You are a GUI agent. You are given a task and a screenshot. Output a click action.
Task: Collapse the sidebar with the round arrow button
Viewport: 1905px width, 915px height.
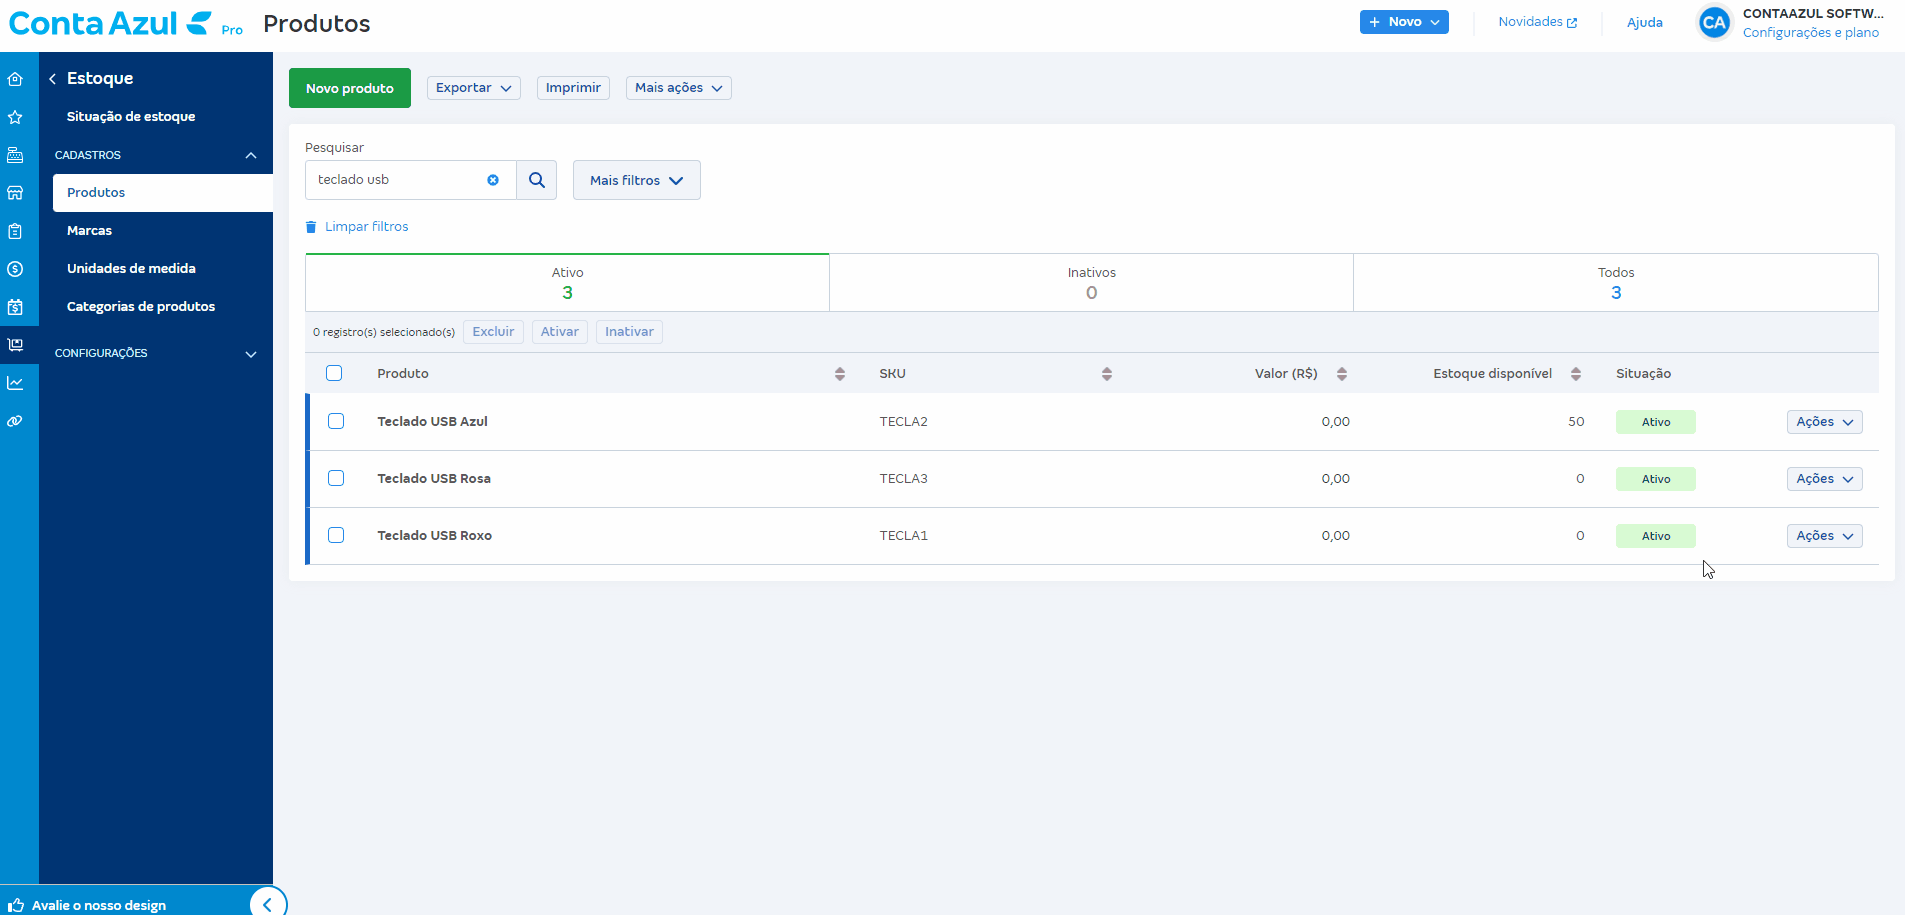[267, 904]
